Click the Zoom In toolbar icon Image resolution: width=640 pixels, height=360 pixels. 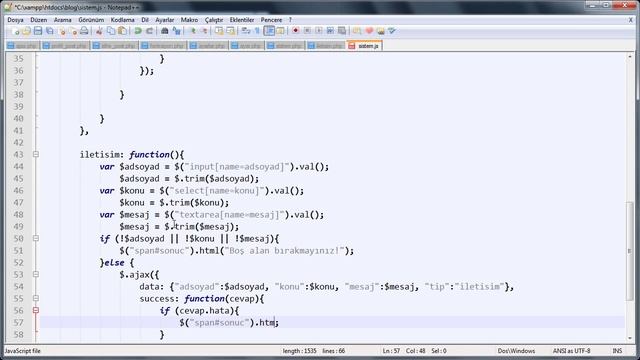click(x=192, y=31)
